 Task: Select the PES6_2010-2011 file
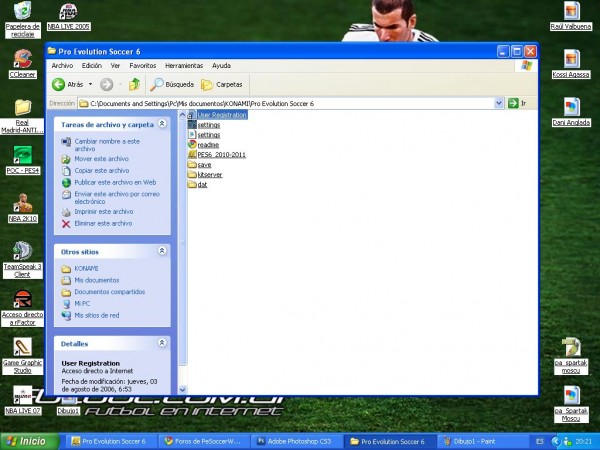(217, 155)
